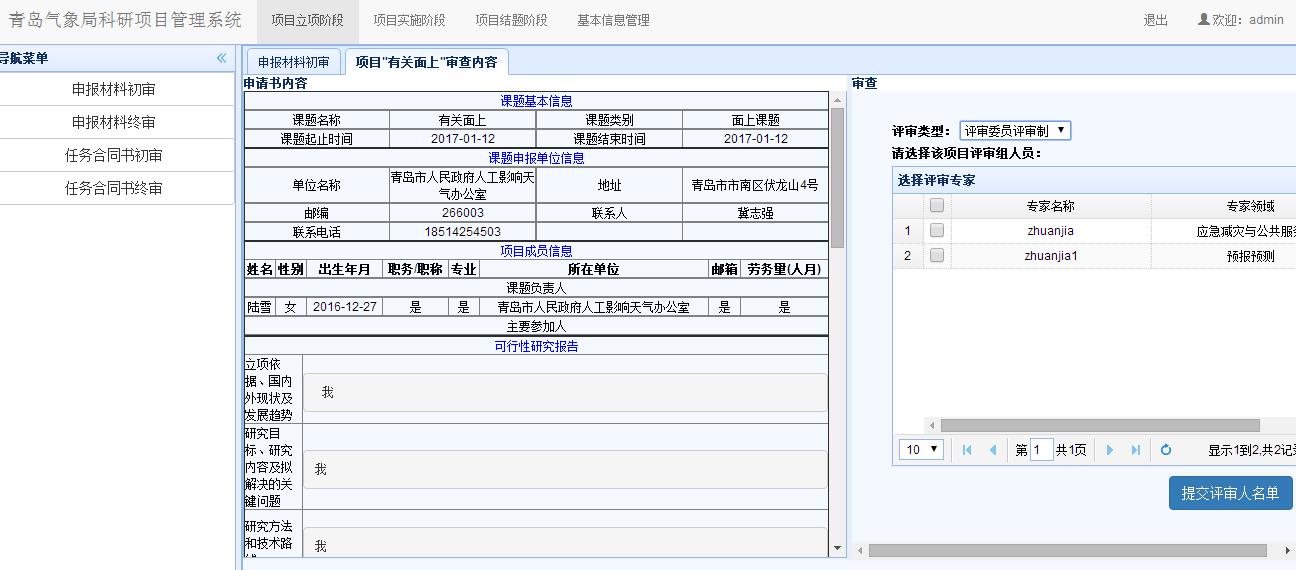This screenshot has width=1296, height=570.
Task: Go to previous page of expert list
Action: [x=993, y=450]
